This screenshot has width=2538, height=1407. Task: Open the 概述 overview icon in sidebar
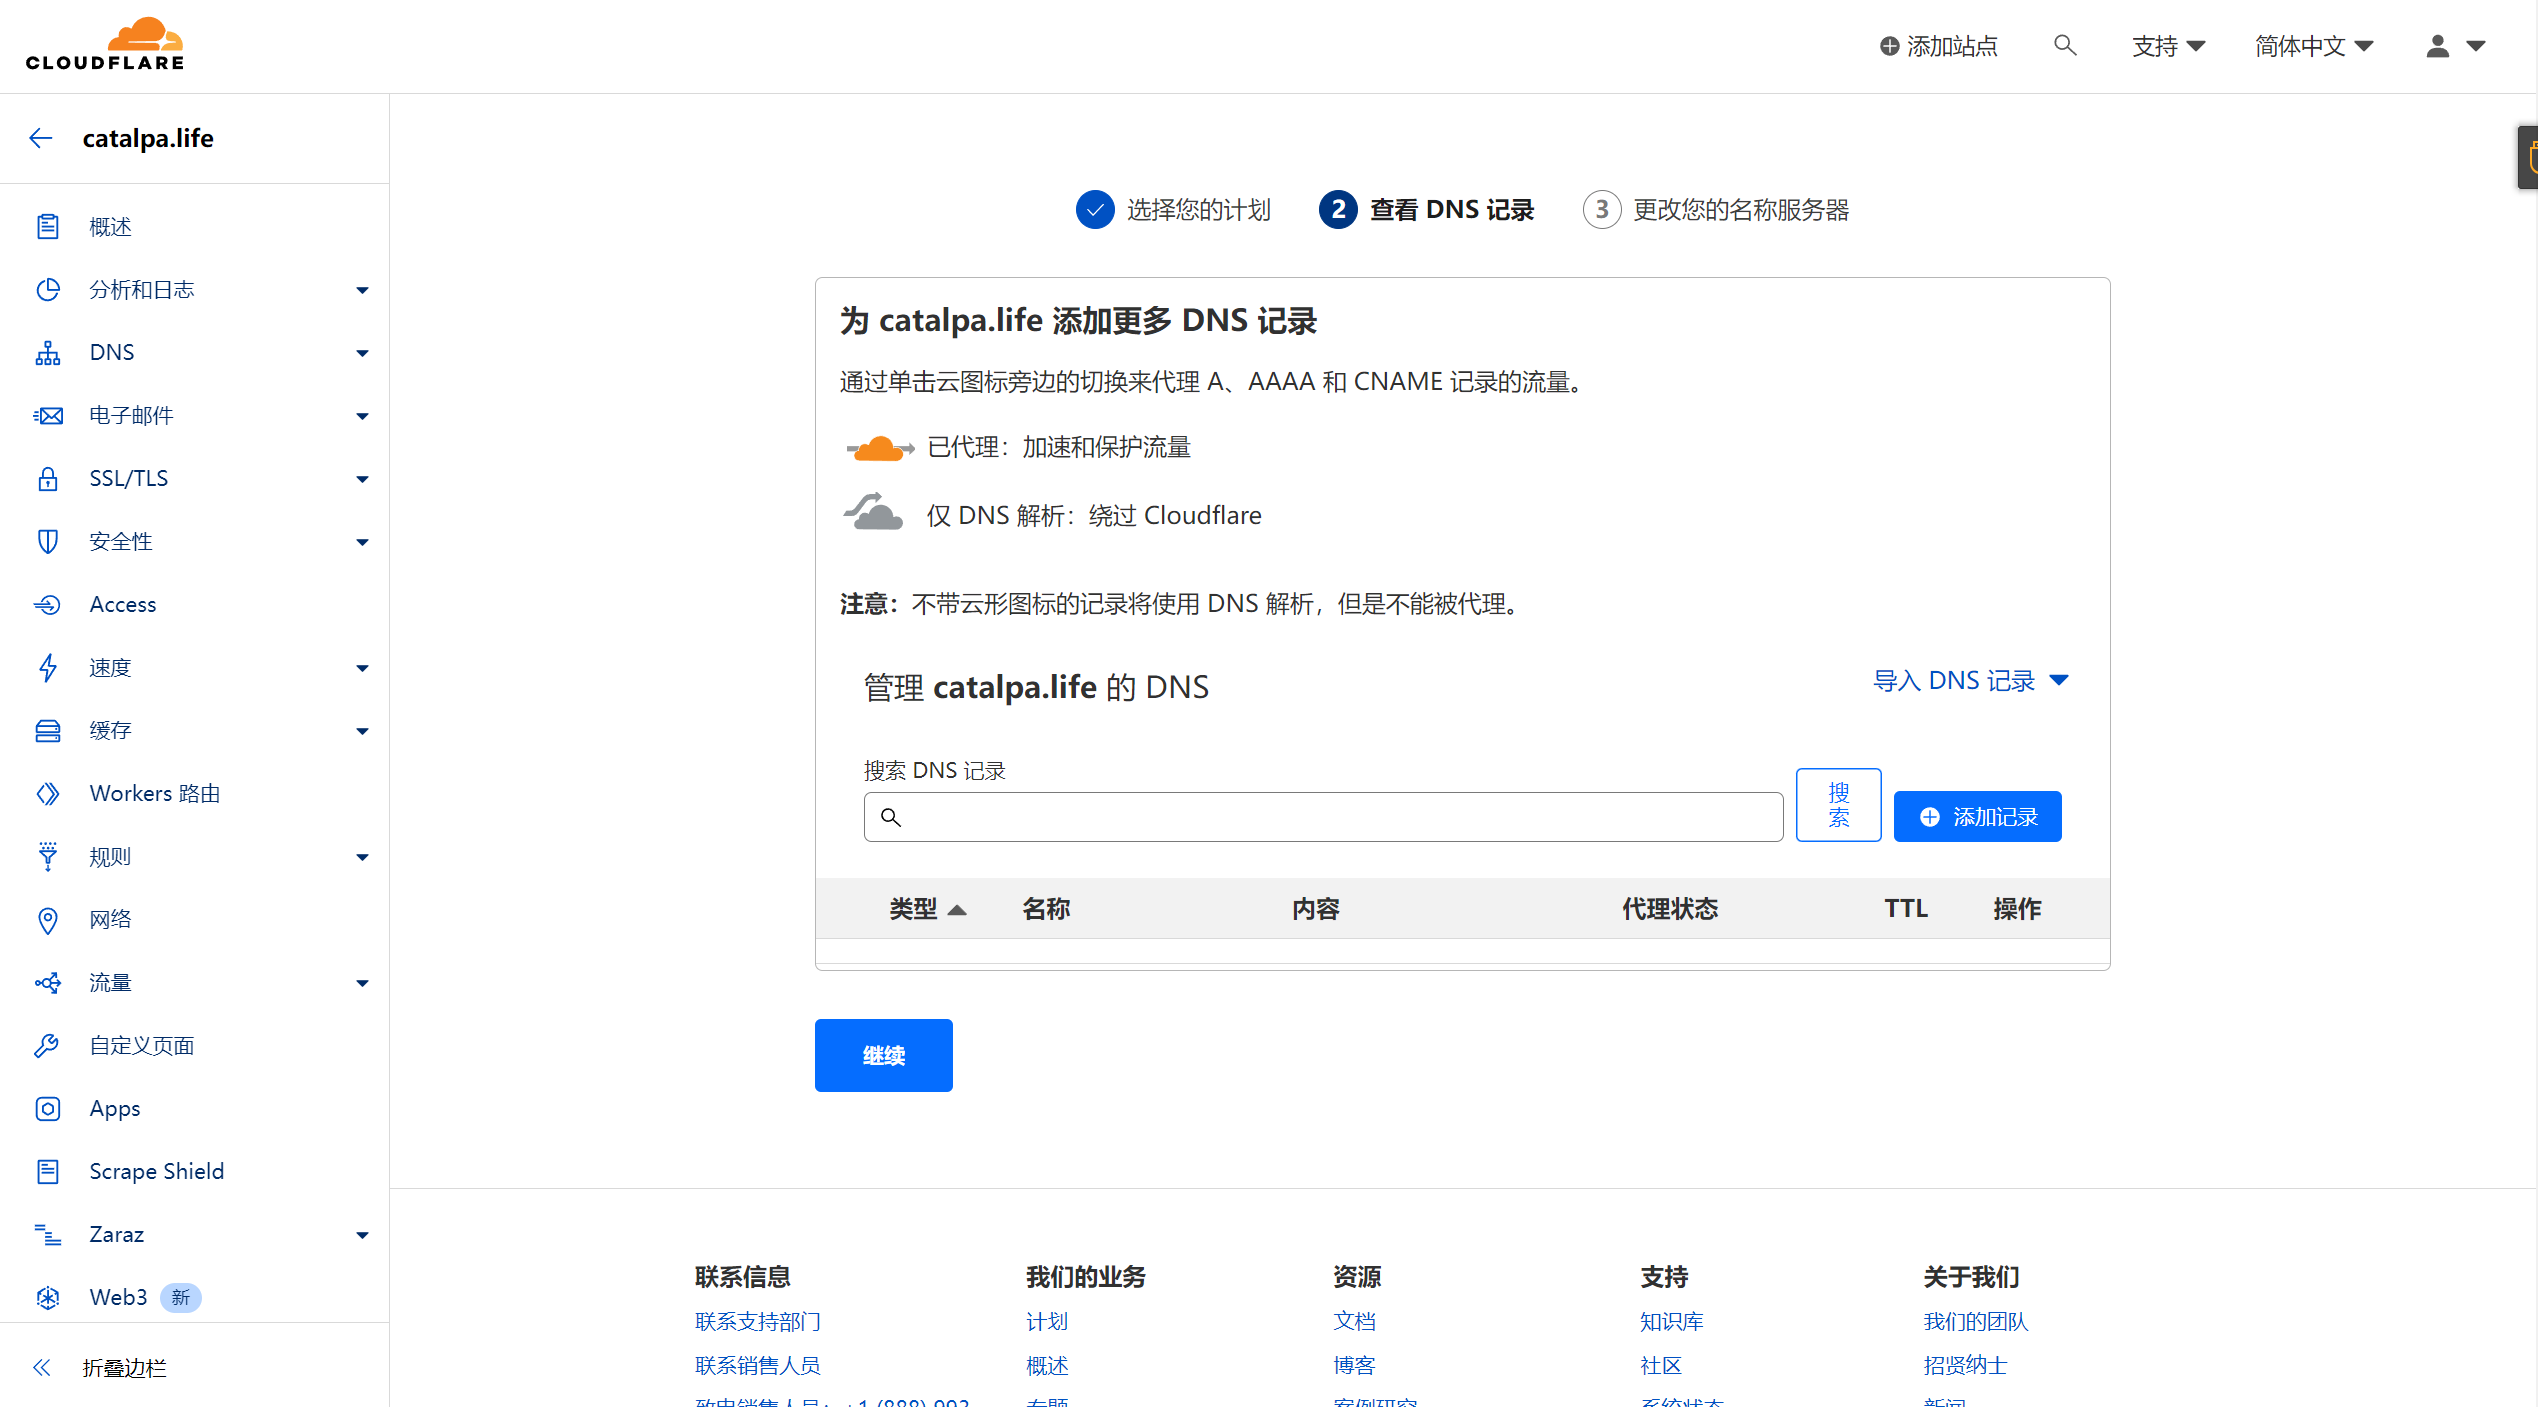tap(47, 227)
